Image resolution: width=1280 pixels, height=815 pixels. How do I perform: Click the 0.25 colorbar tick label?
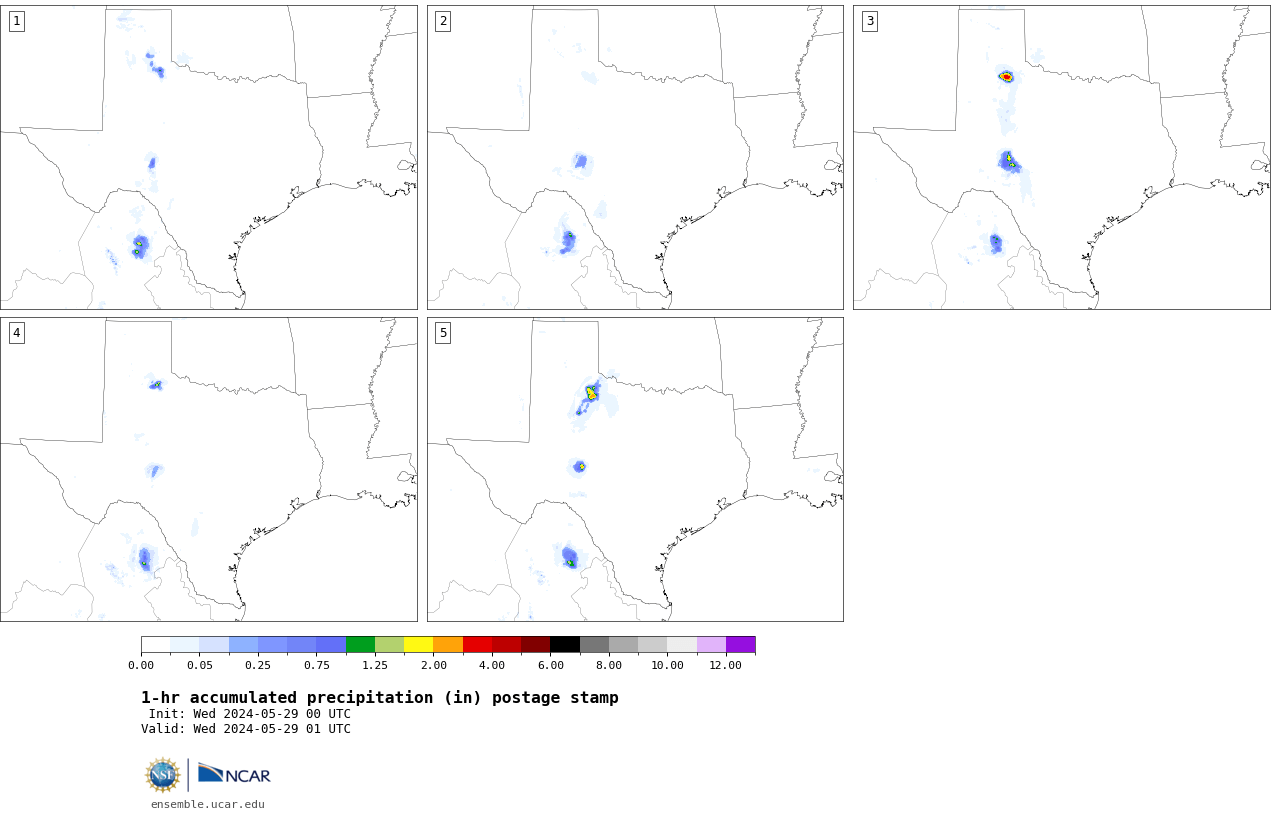tap(258, 665)
